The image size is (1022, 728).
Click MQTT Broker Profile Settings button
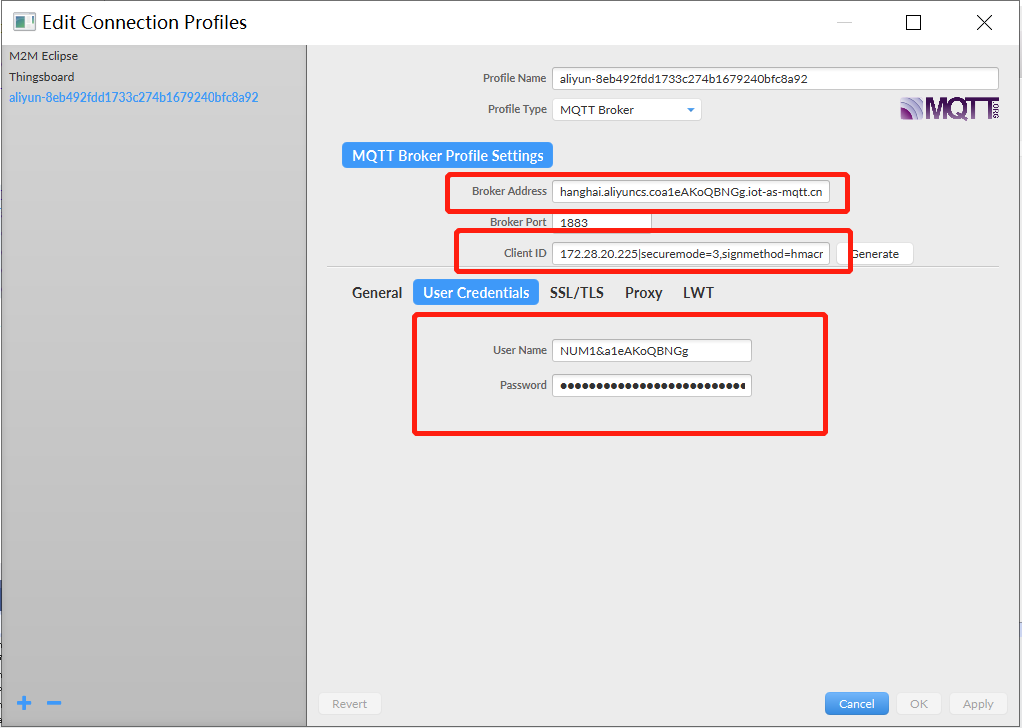(447, 156)
